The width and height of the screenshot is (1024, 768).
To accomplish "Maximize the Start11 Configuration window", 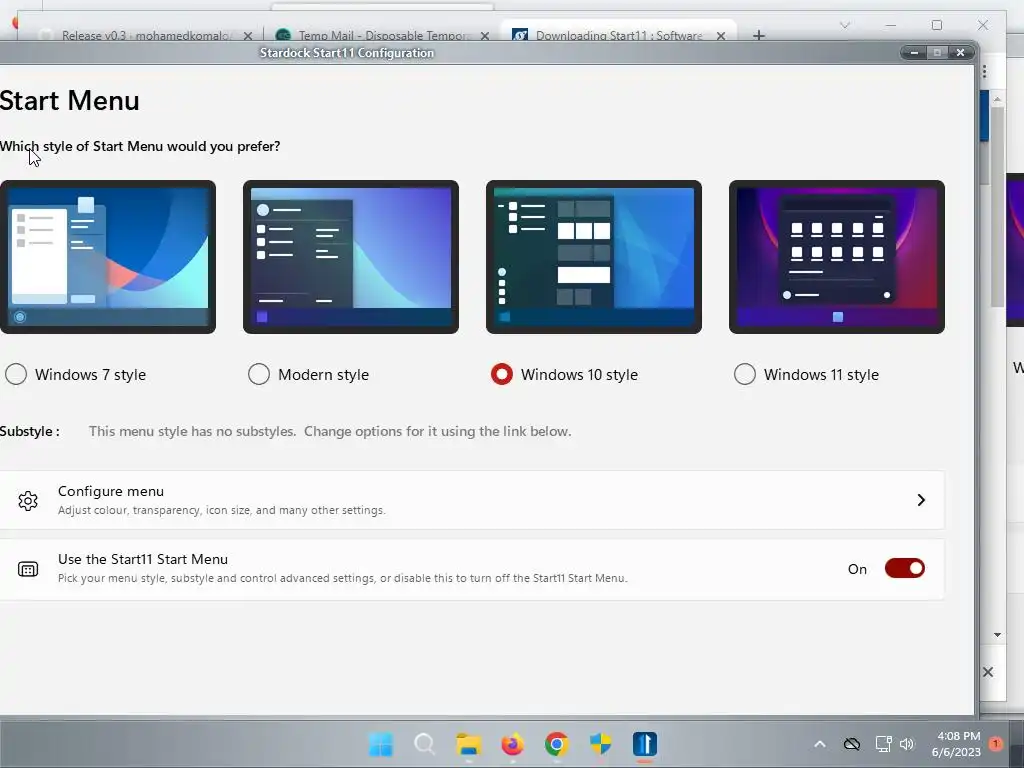I will (937, 52).
